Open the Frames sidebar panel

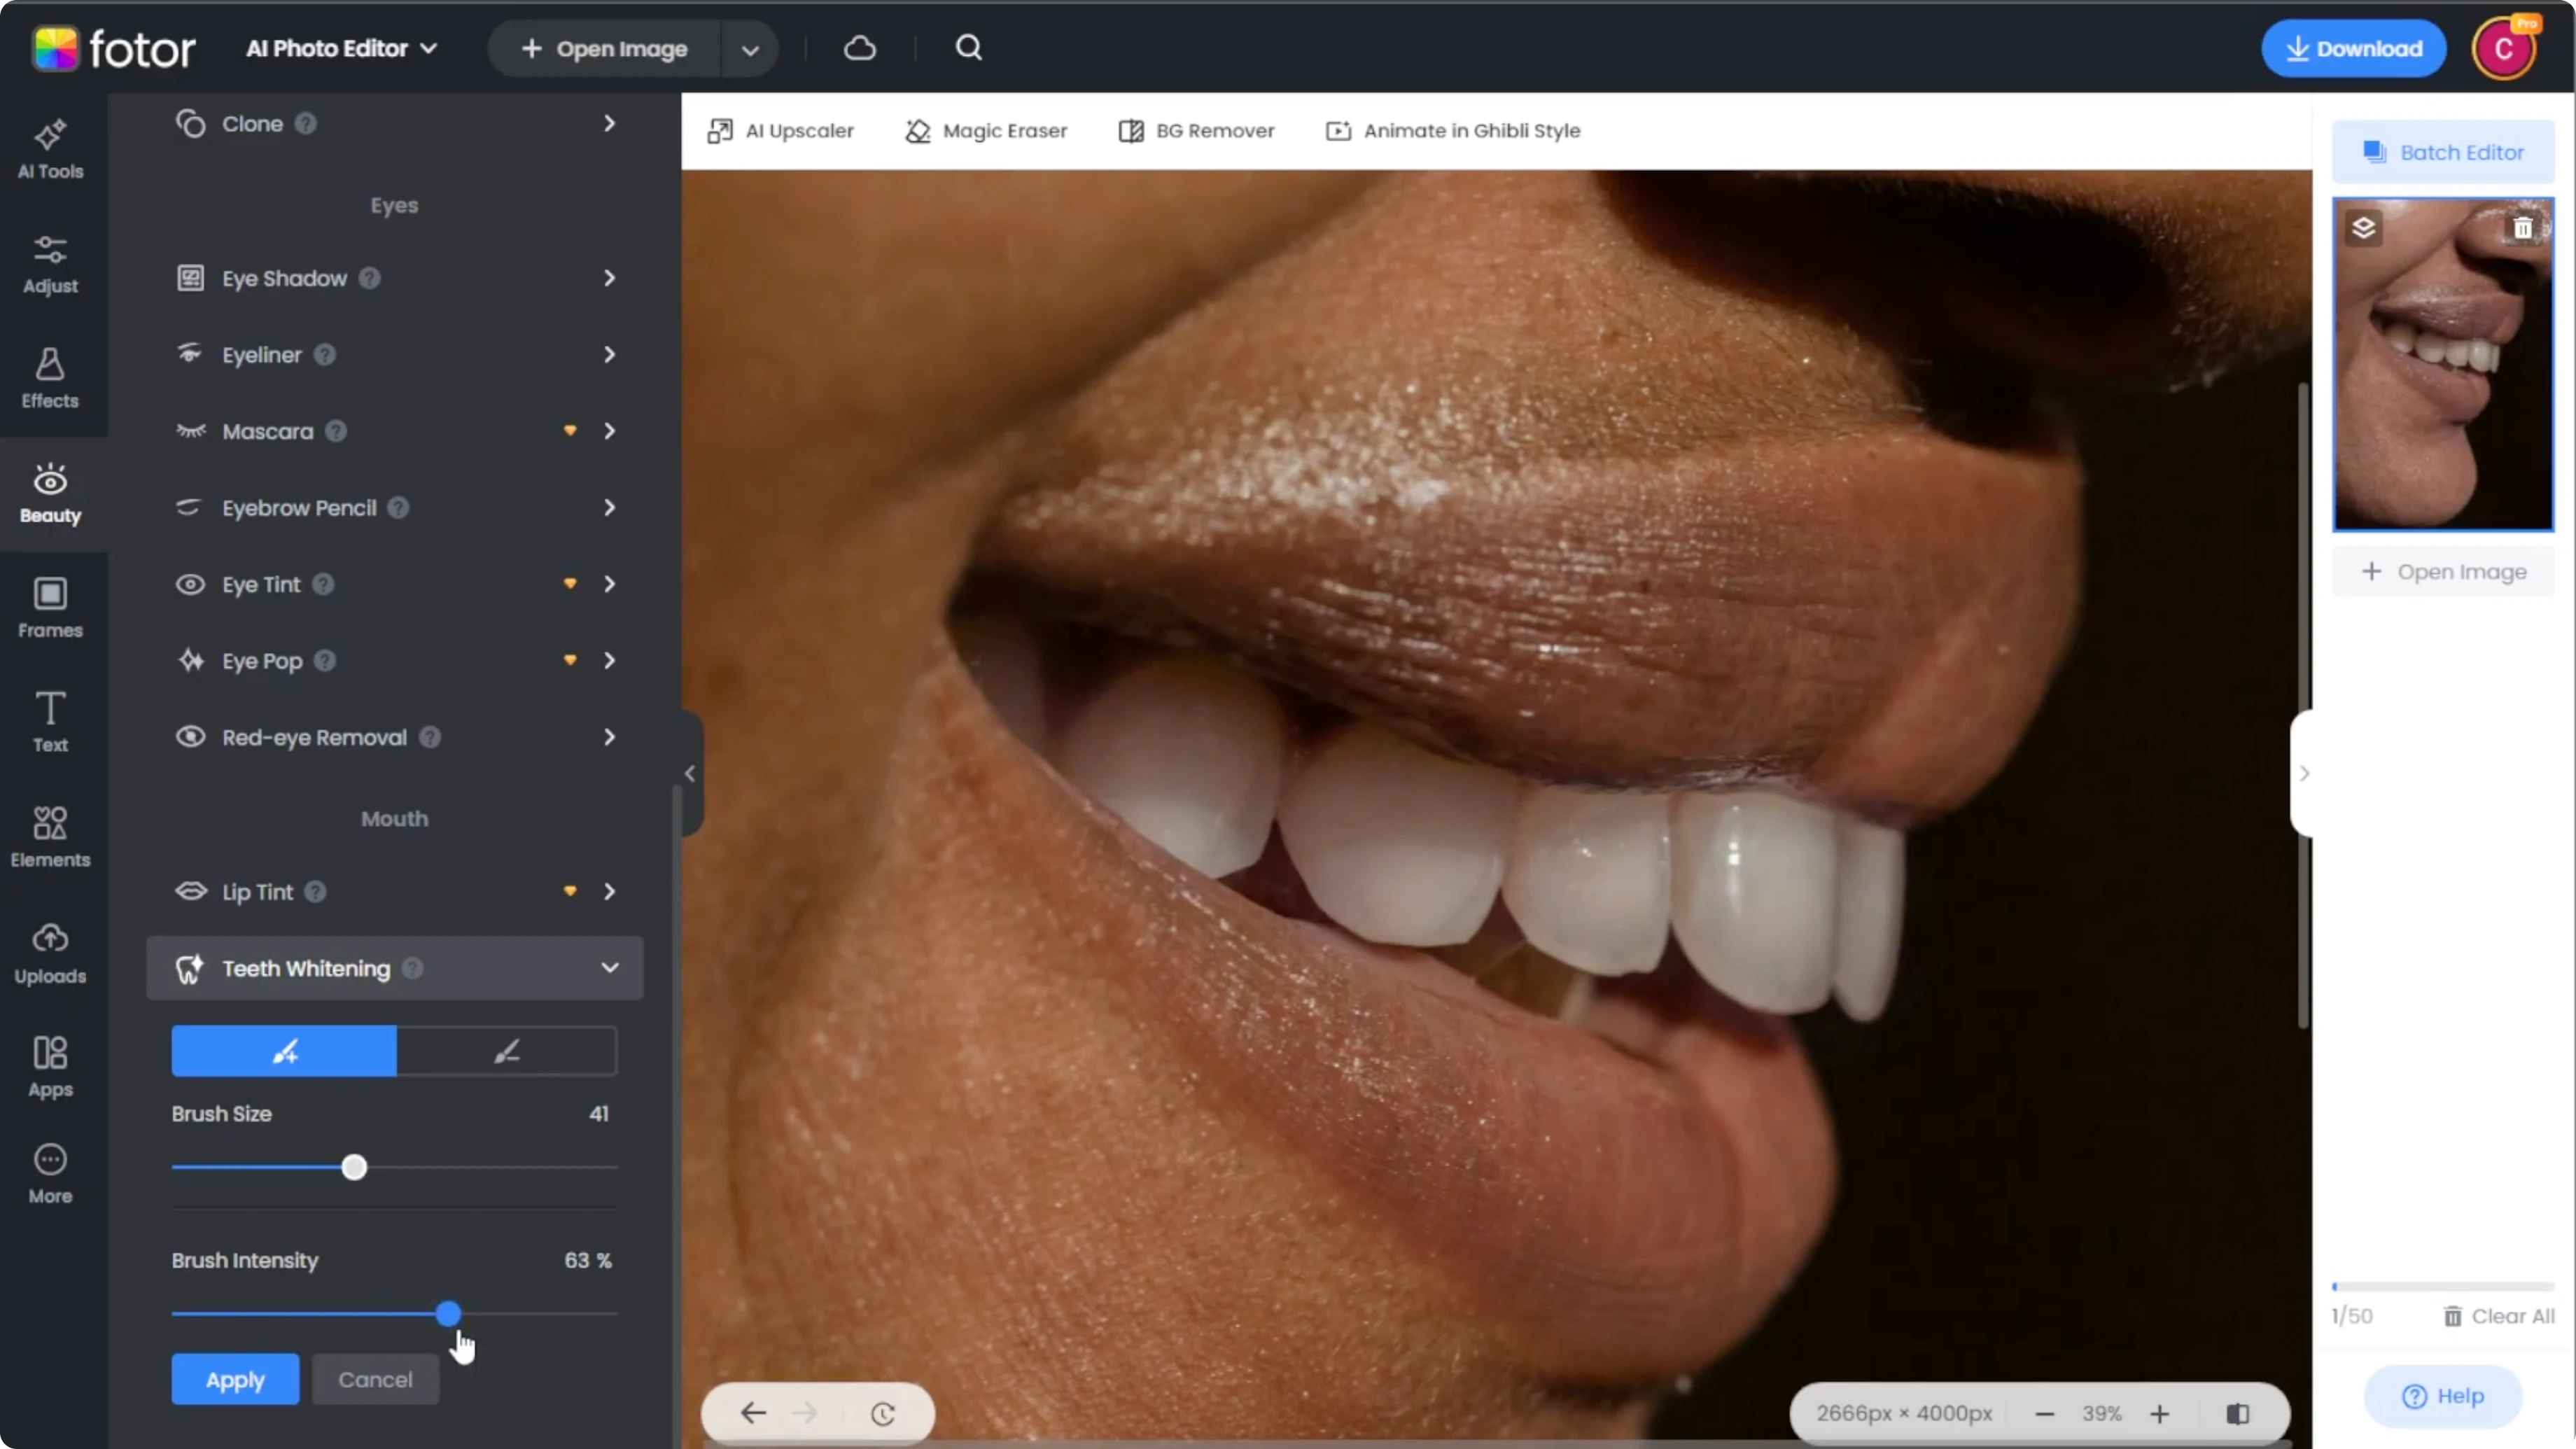pyautogui.click(x=50, y=609)
